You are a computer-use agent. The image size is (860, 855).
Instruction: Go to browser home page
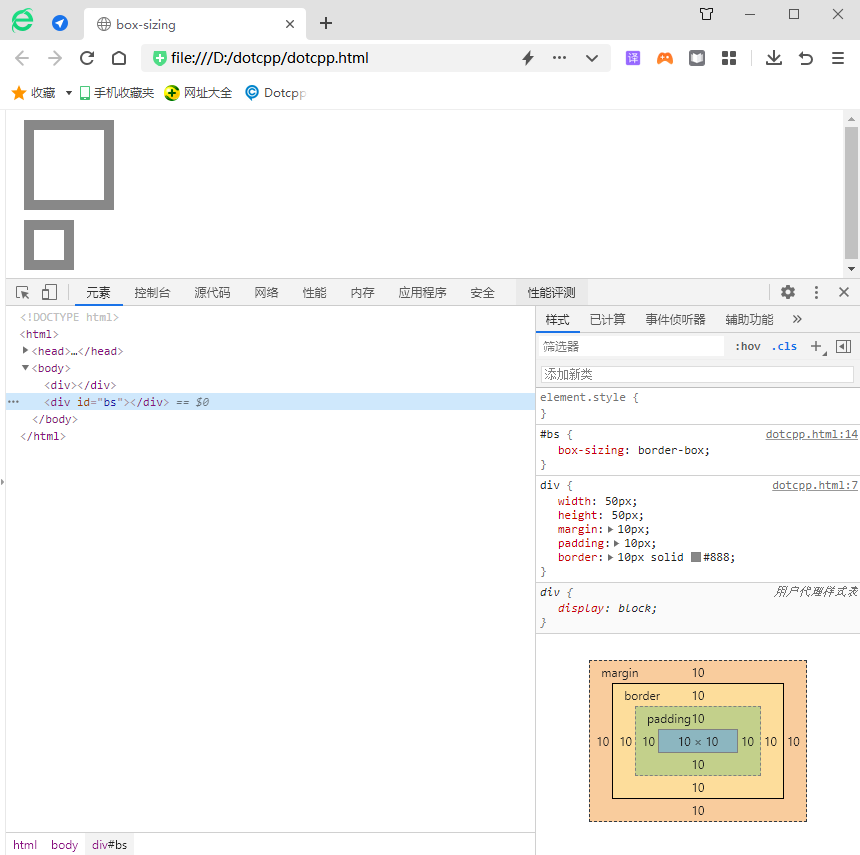pos(118,58)
